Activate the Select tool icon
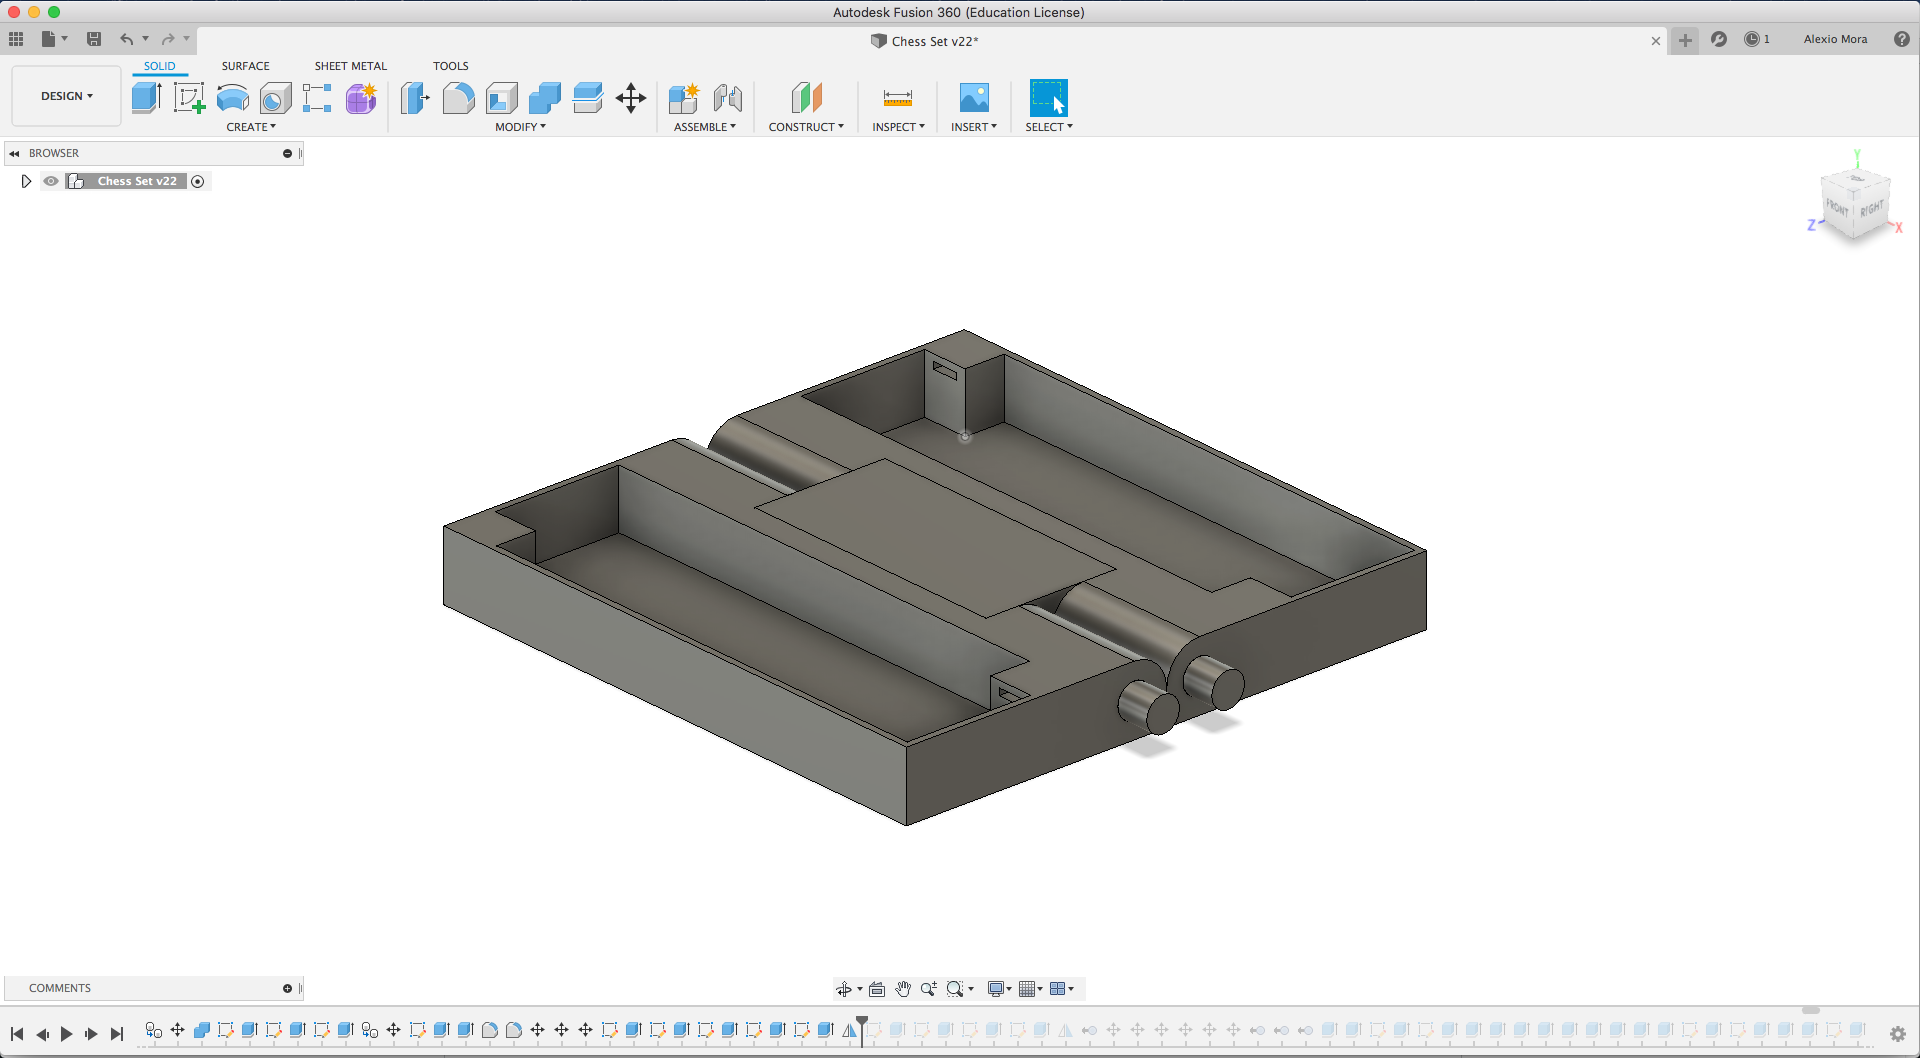 coord(1049,98)
